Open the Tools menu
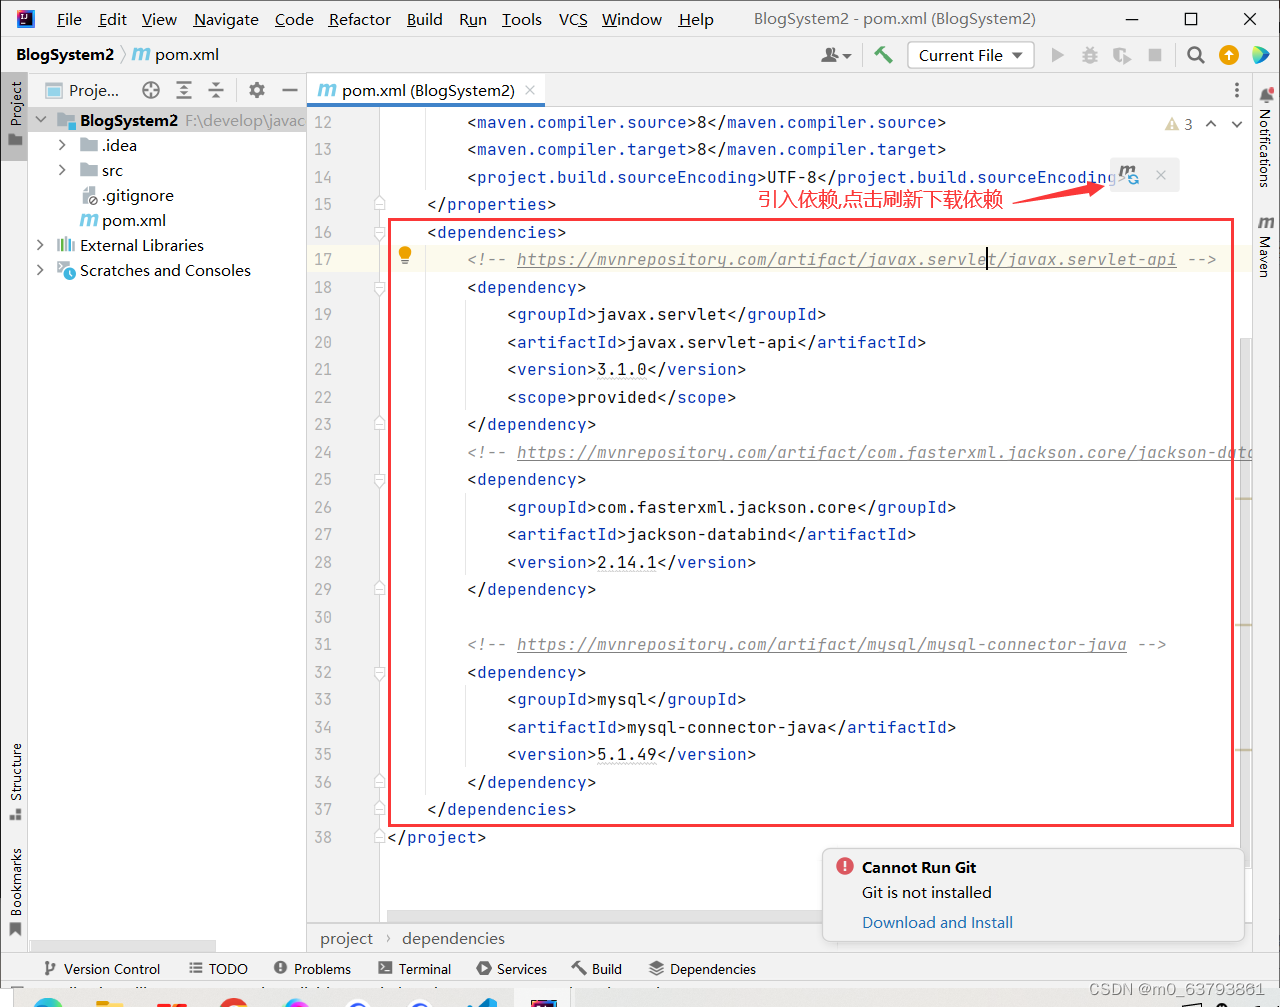This screenshot has width=1280, height=1007. click(521, 19)
